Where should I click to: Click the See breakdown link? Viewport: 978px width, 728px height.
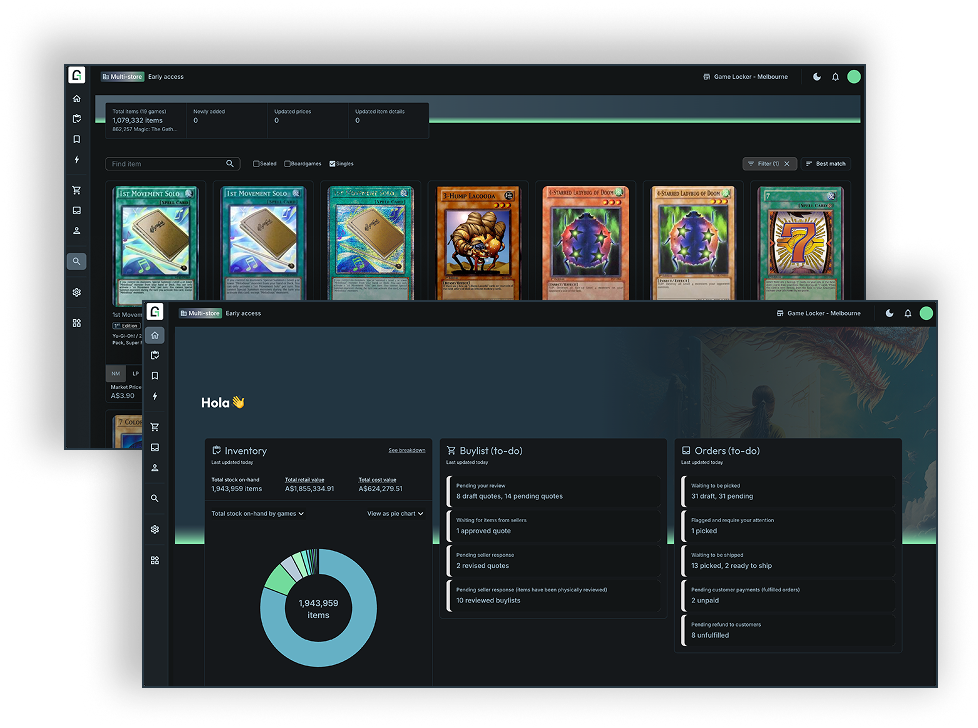407,450
